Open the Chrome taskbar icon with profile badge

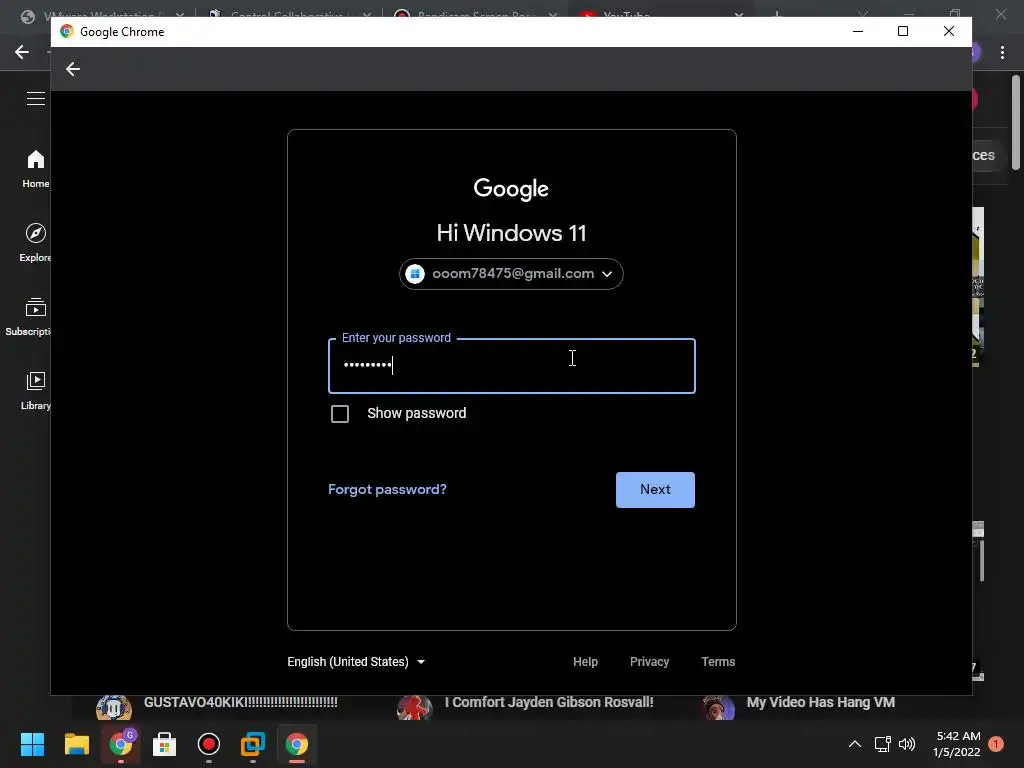point(121,744)
